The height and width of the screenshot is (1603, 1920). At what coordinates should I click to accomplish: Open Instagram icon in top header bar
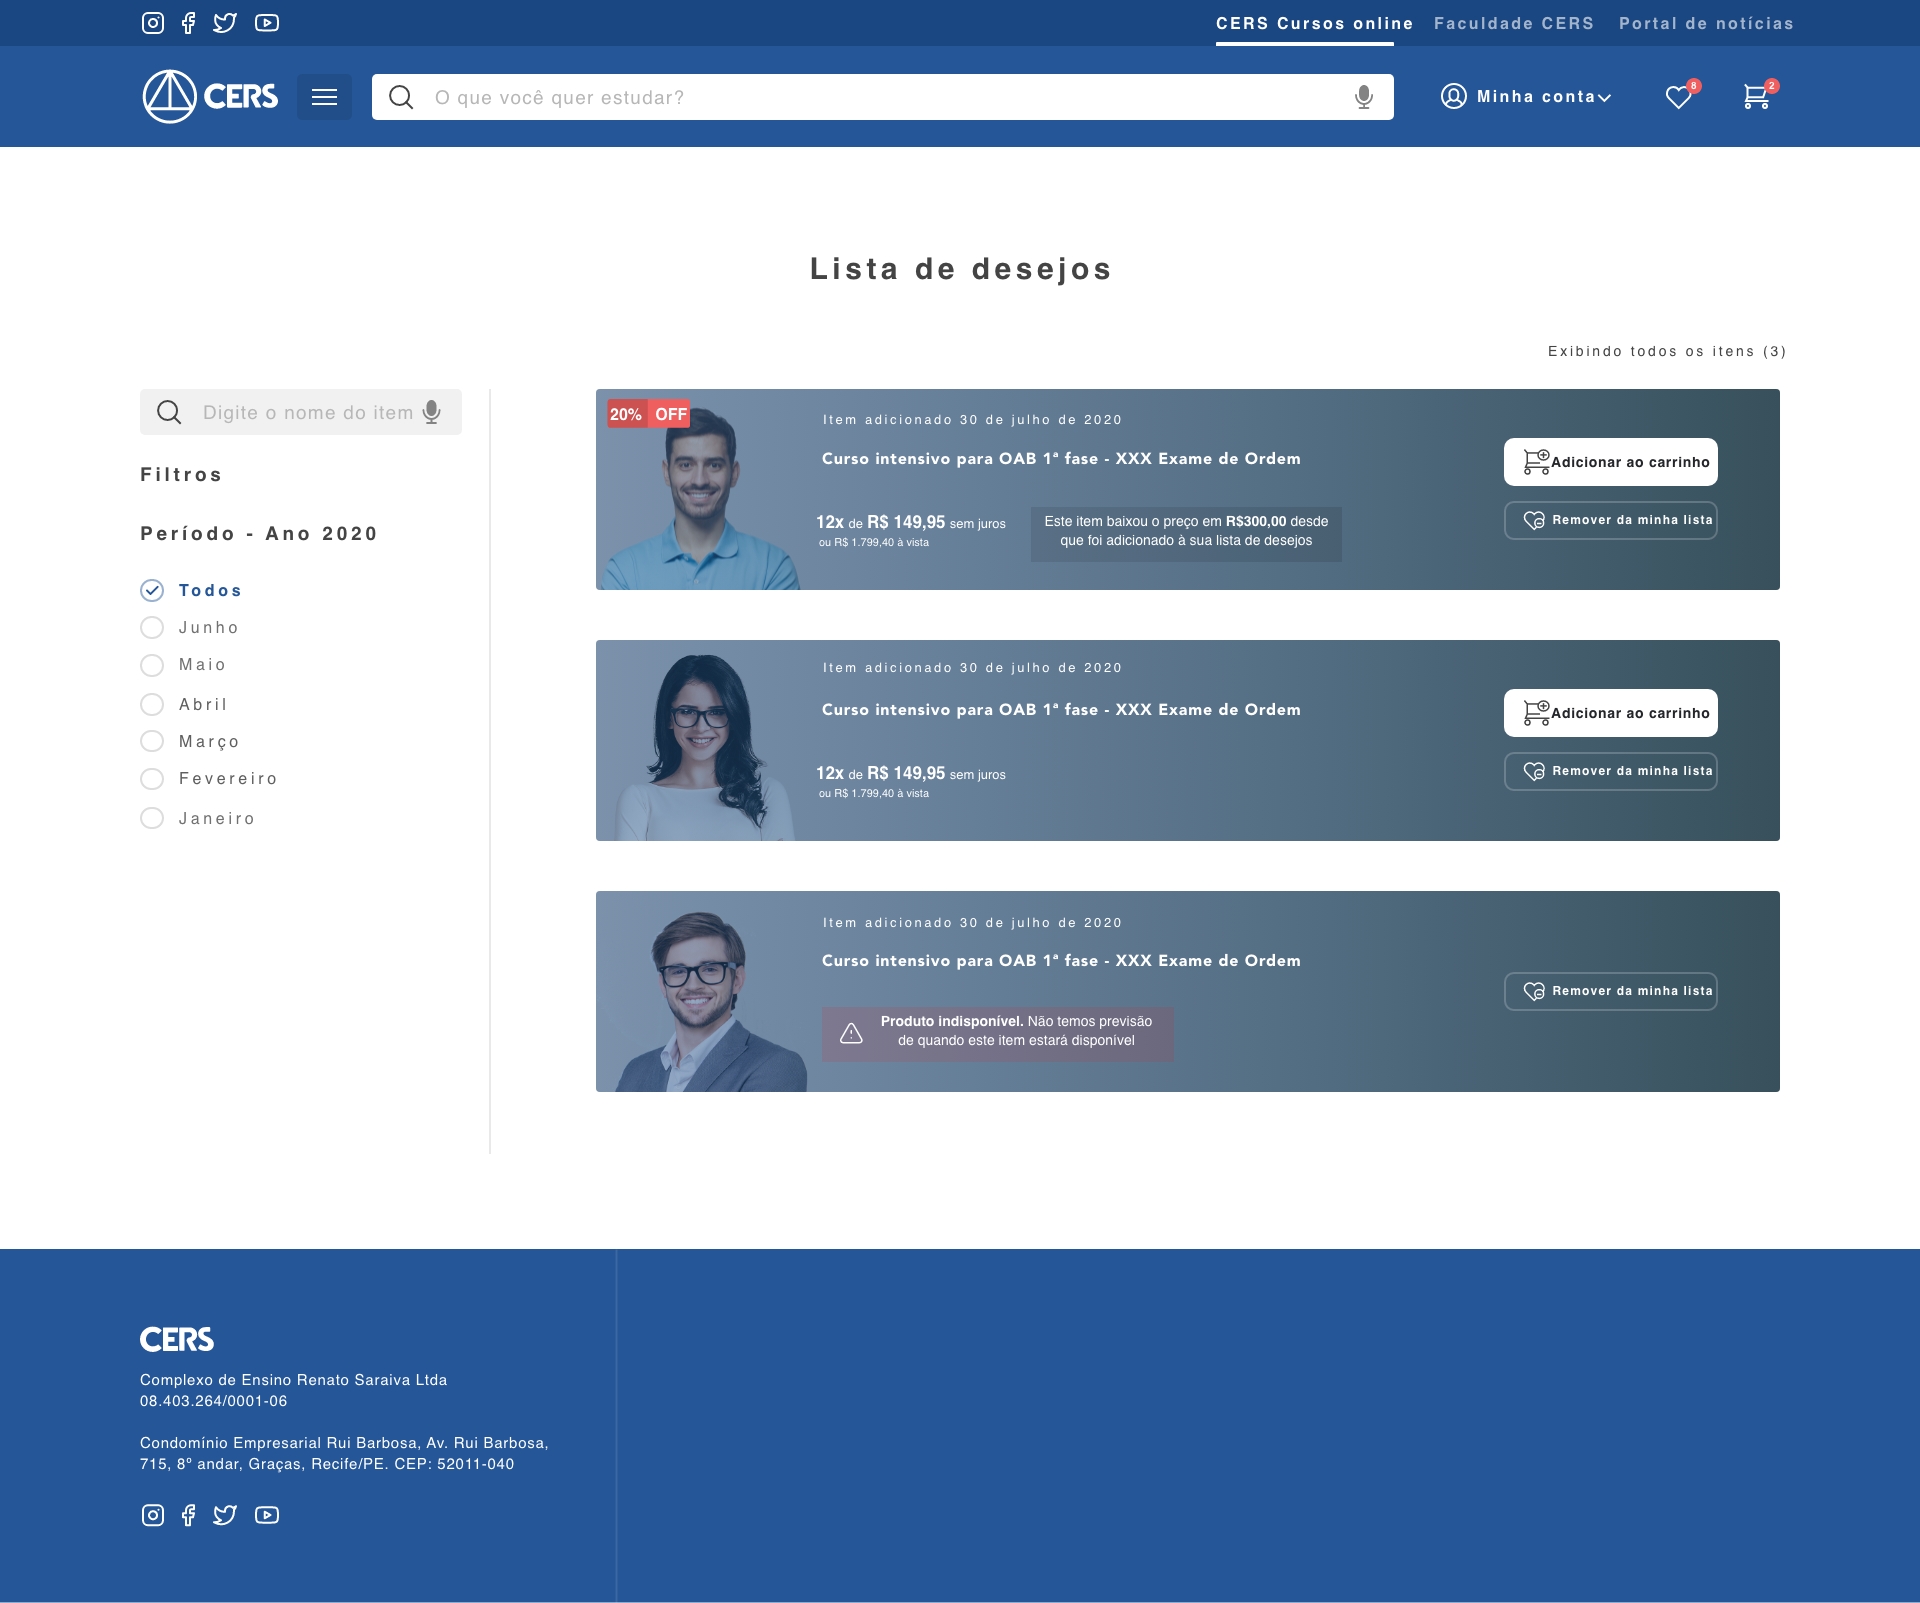coord(153,23)
